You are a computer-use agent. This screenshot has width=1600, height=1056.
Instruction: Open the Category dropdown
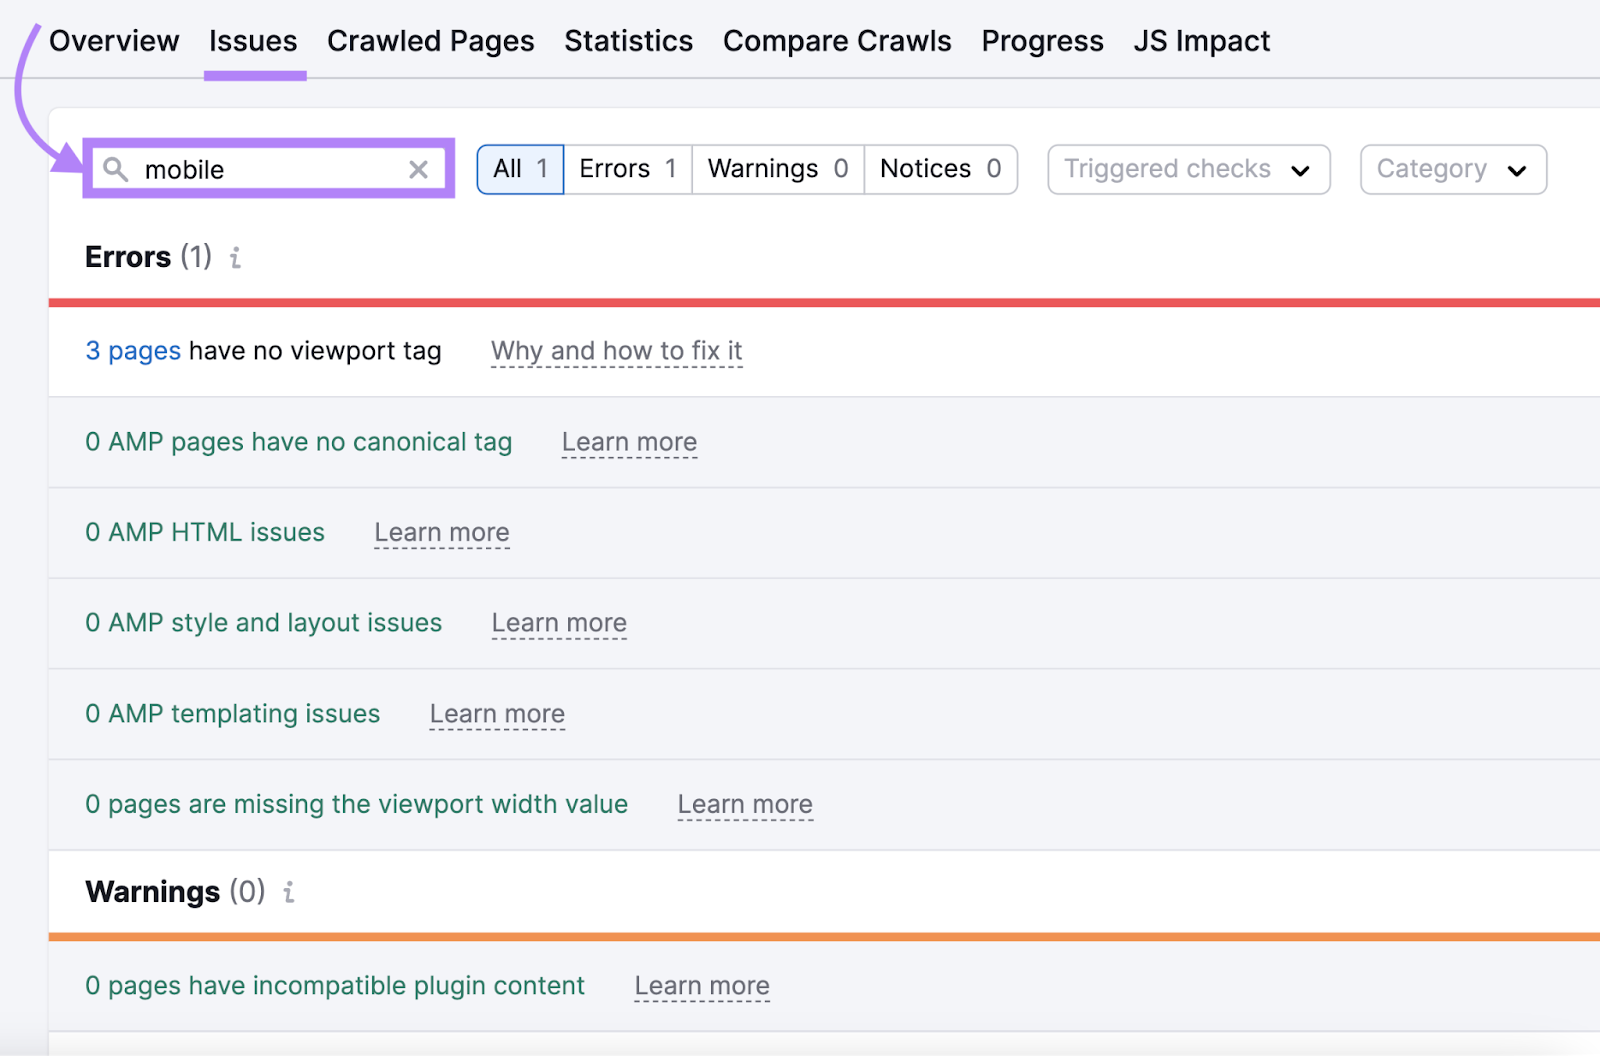point(1452,169)
